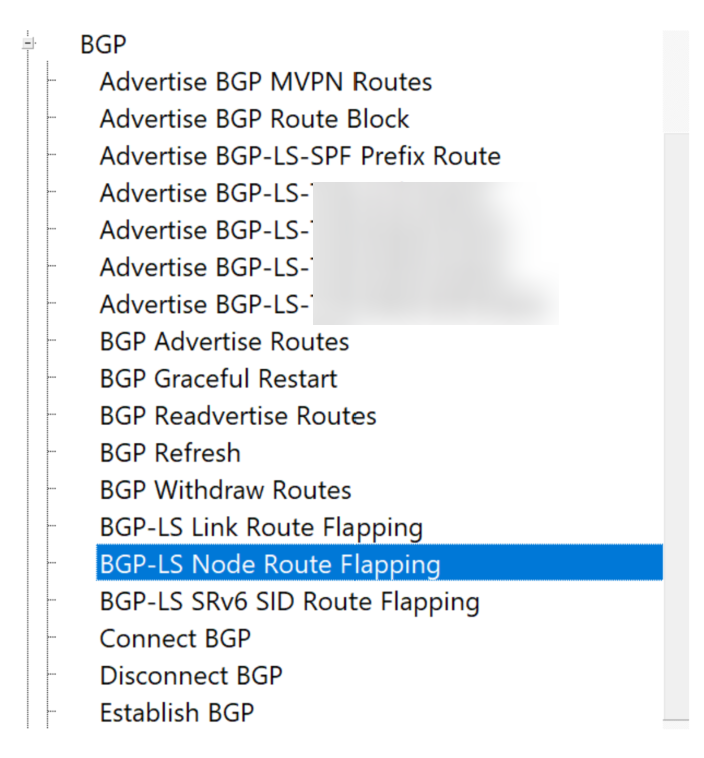Select BGP Advertise Routes item
704x758 pixels.
point(224,342)
